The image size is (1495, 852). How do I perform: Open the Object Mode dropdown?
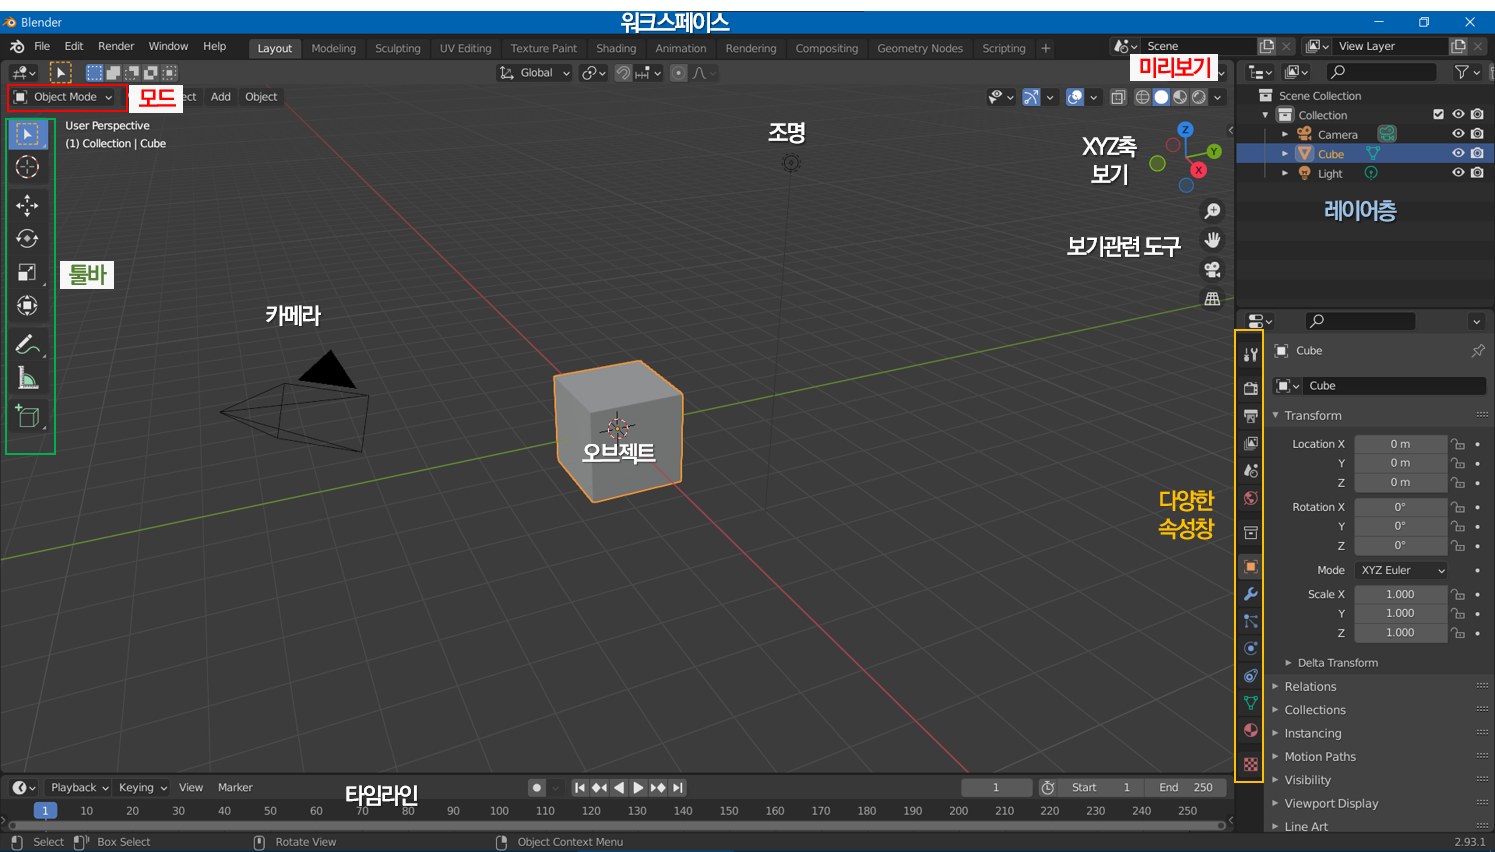[63, 97]
